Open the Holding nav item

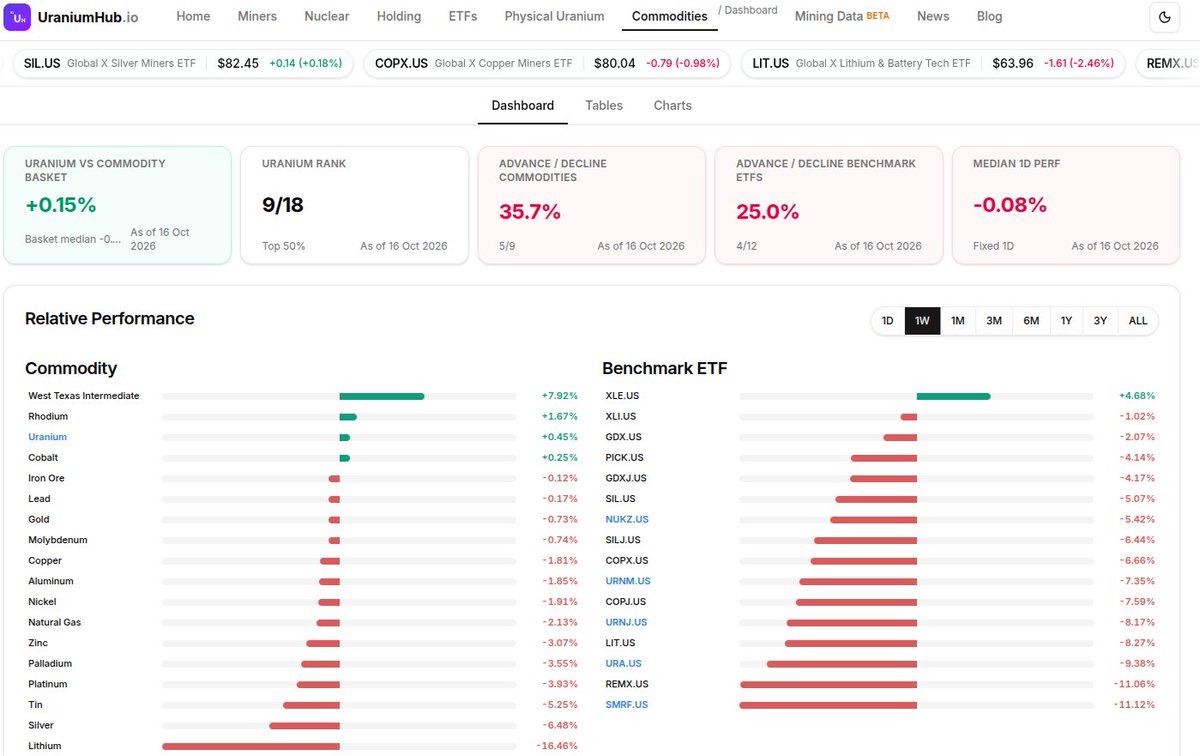pyautogui.click(x=399, y=16)
